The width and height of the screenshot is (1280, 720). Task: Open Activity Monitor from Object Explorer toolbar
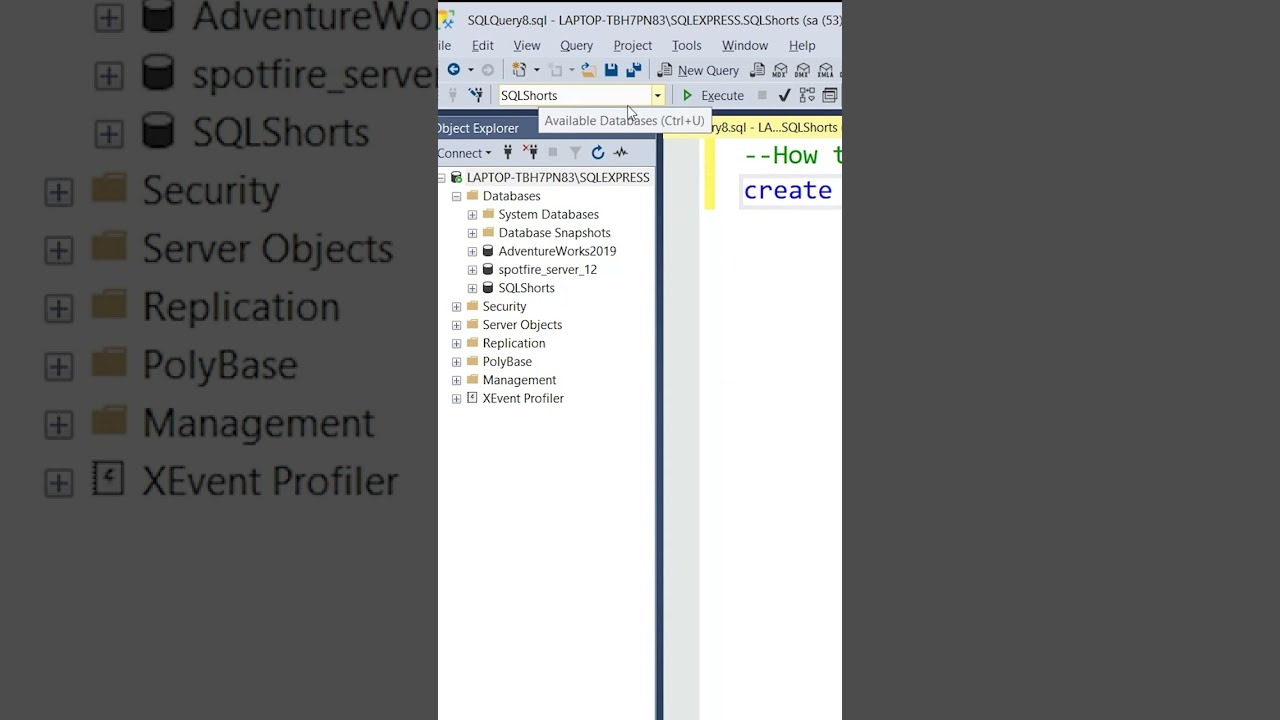620,153
